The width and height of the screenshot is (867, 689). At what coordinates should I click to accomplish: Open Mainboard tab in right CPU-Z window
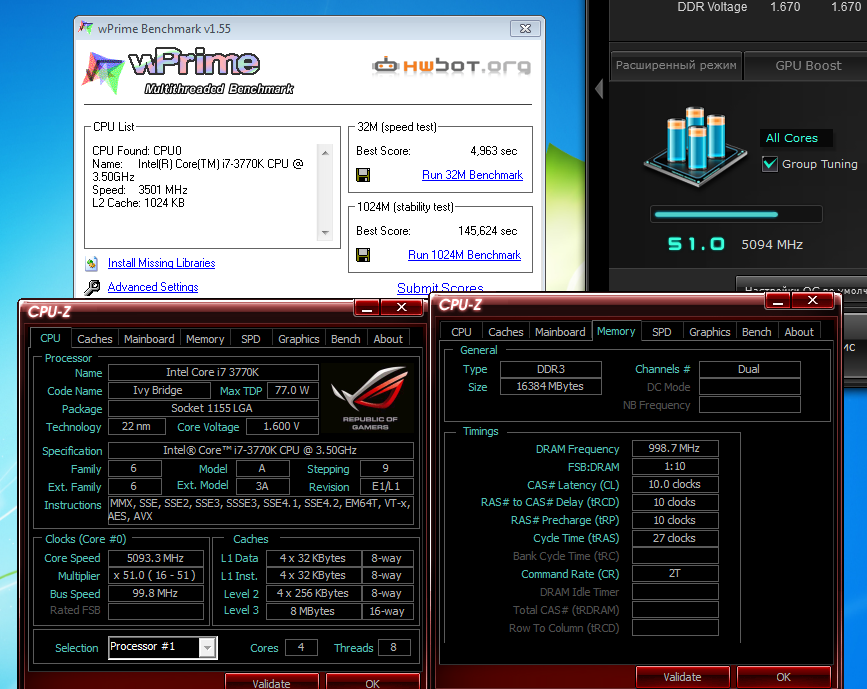(560, 331)
